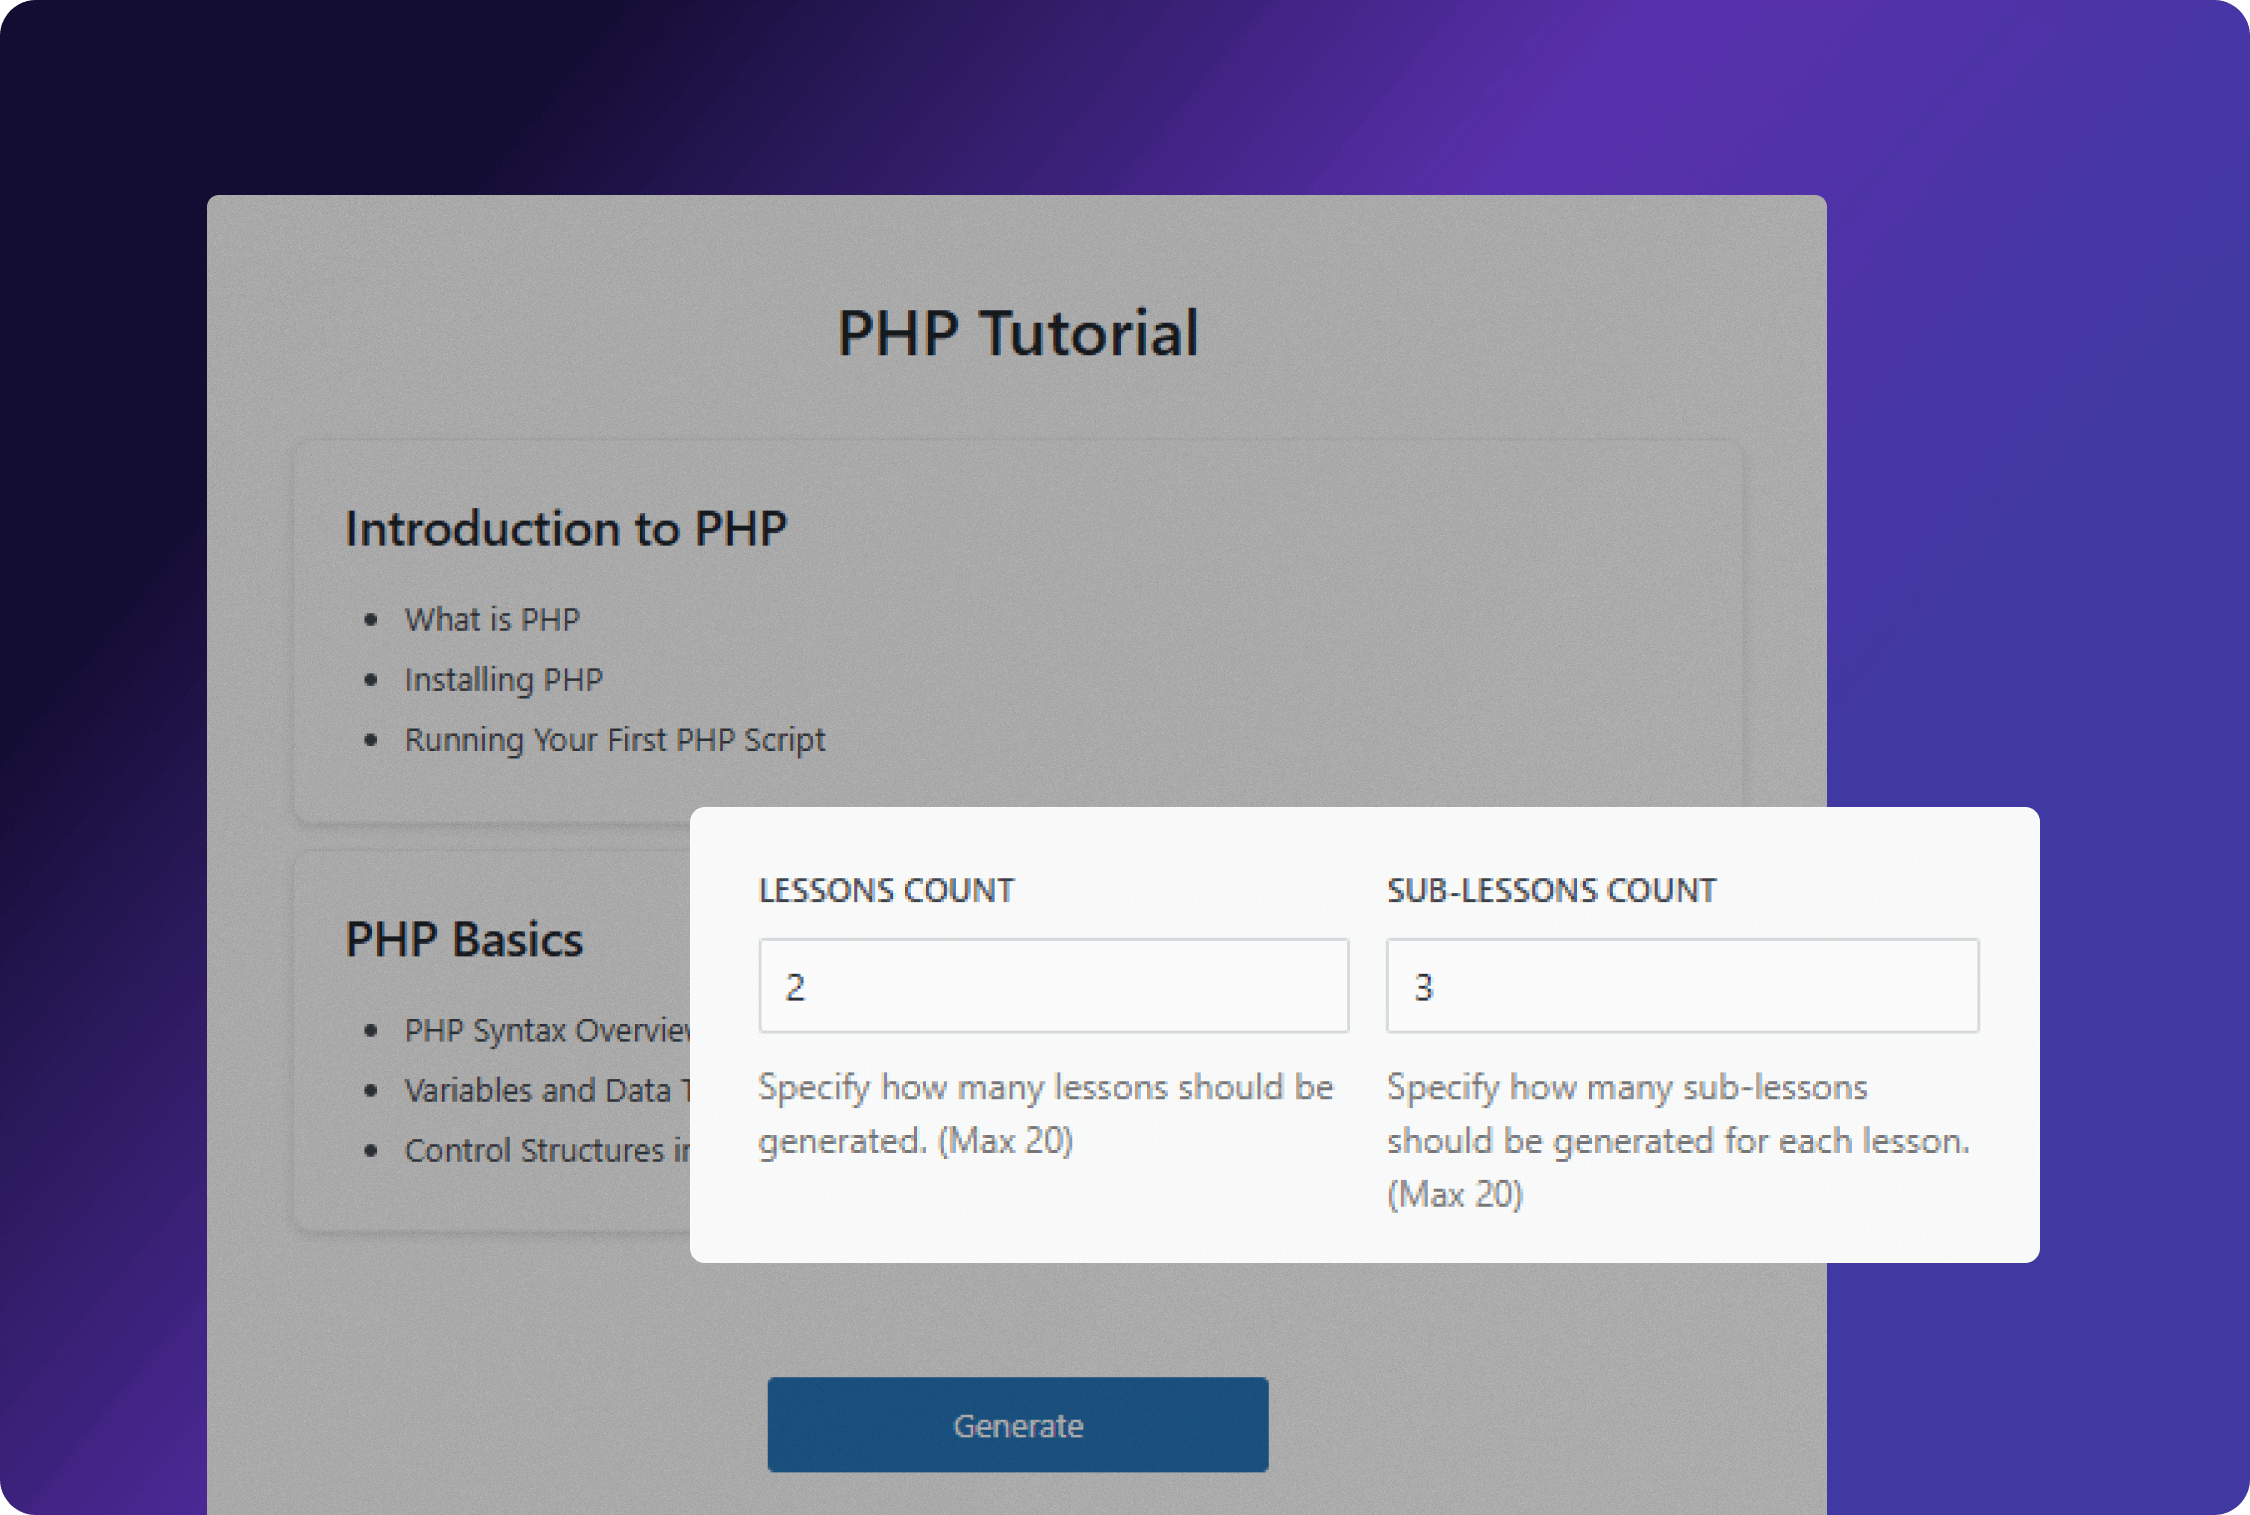Viewport: 2250px width, 1515px height.
Task: Click the PHP Tutorial heading
Action: [1017, 333]
